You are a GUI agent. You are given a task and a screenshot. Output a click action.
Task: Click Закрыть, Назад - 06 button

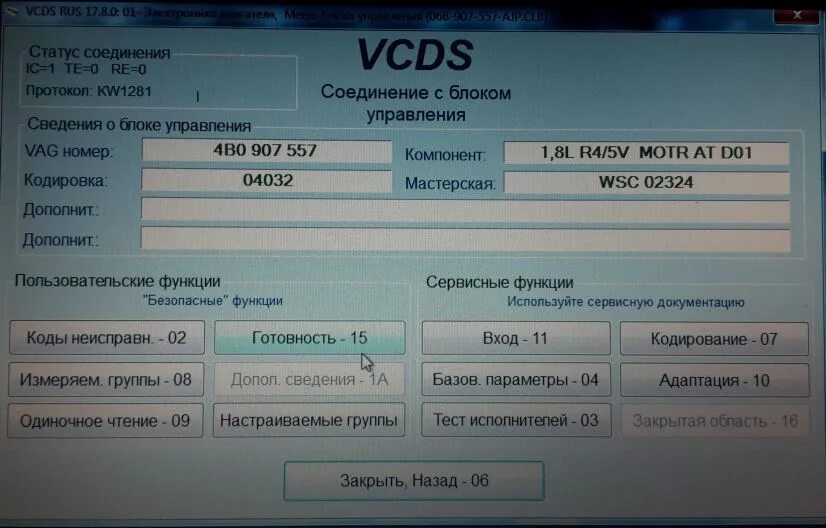tap(414, 481)
